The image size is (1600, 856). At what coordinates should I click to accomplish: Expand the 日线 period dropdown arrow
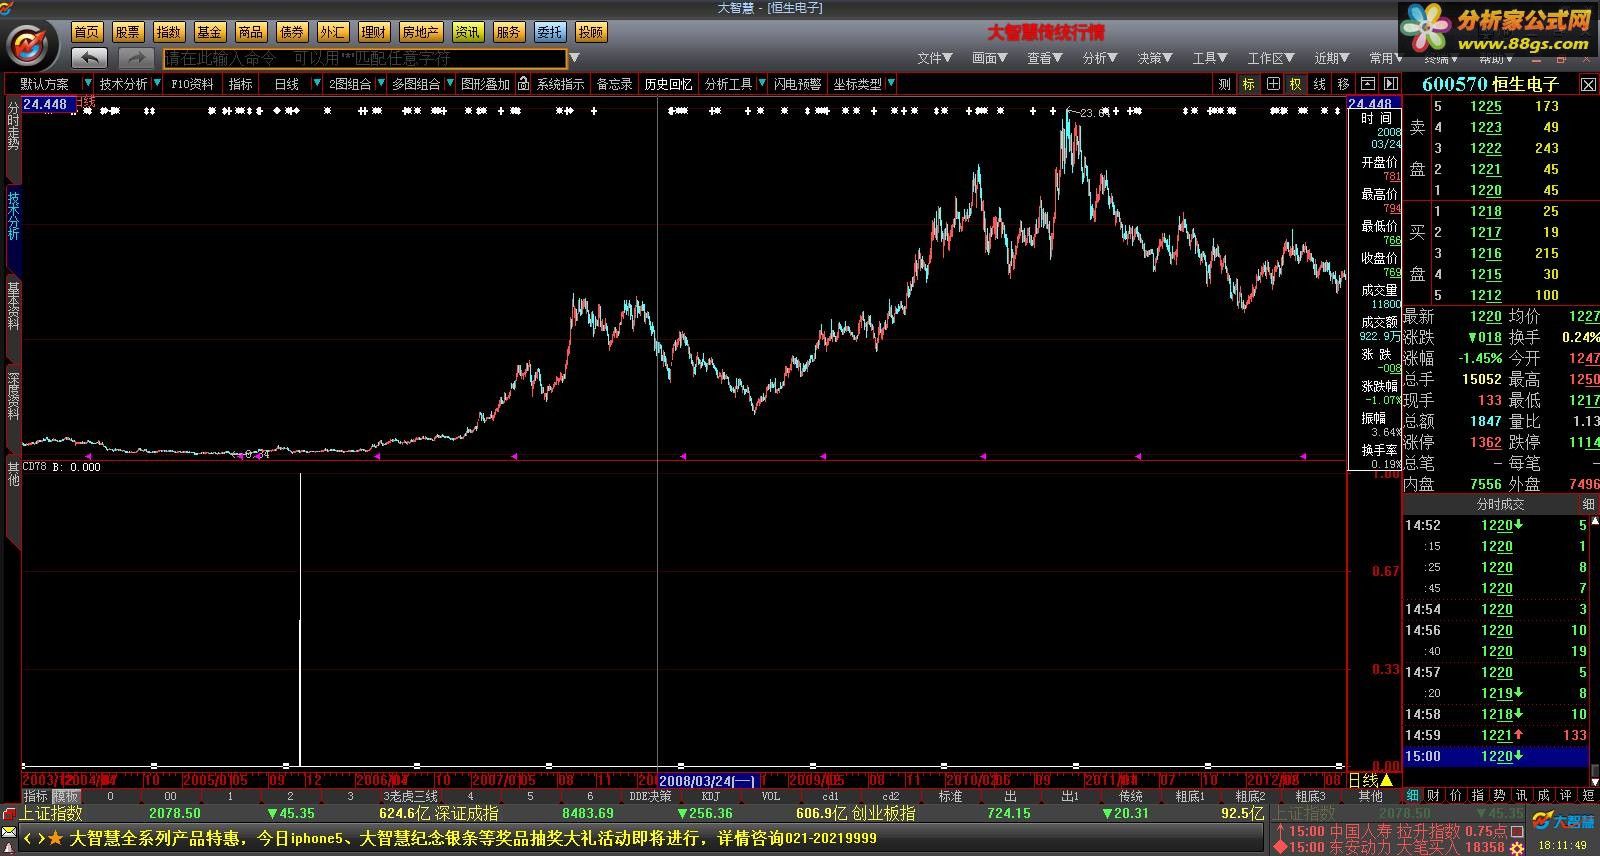pos(317,83)
